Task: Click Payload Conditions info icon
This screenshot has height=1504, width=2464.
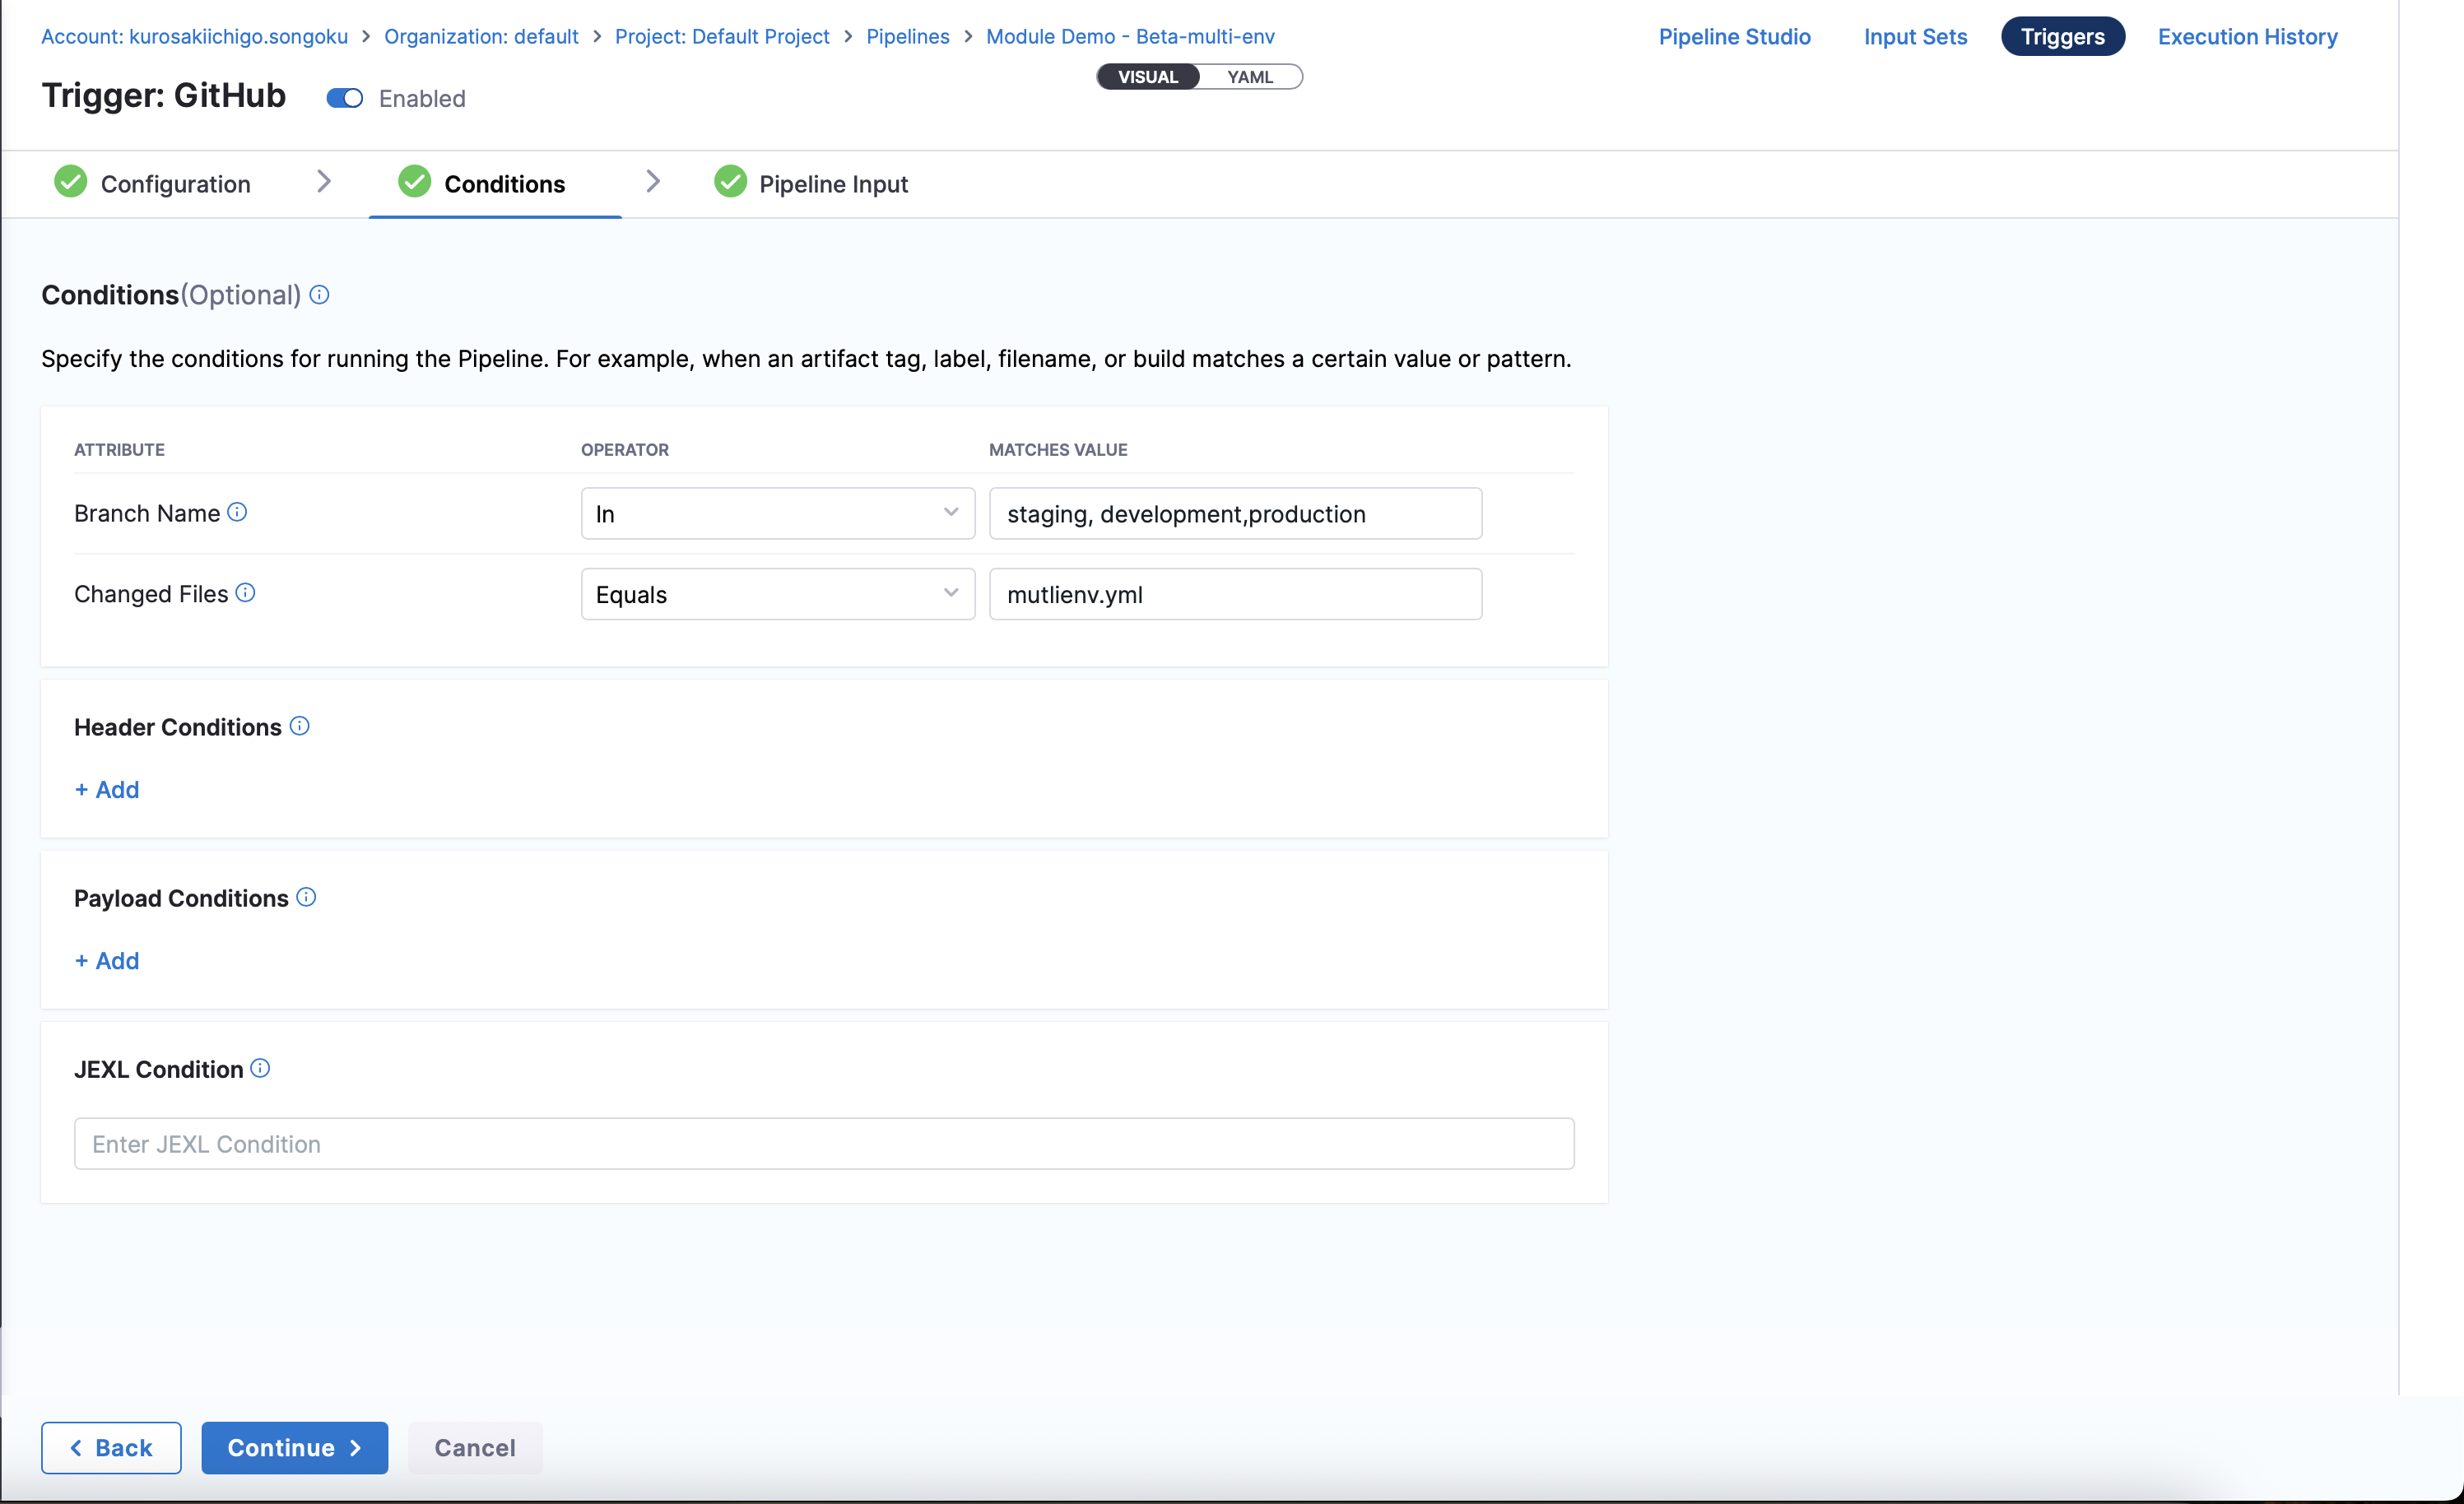Action: (306, 897)
